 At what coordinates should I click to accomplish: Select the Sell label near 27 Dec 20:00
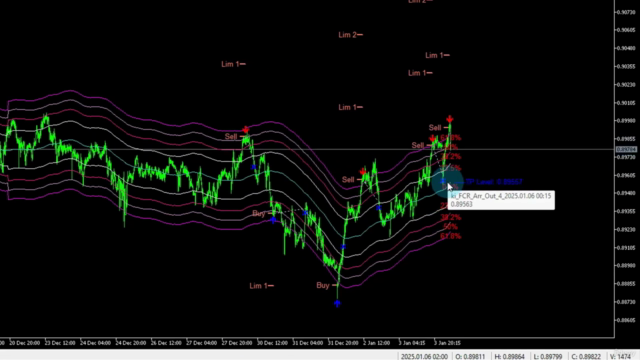click(231, 136)
